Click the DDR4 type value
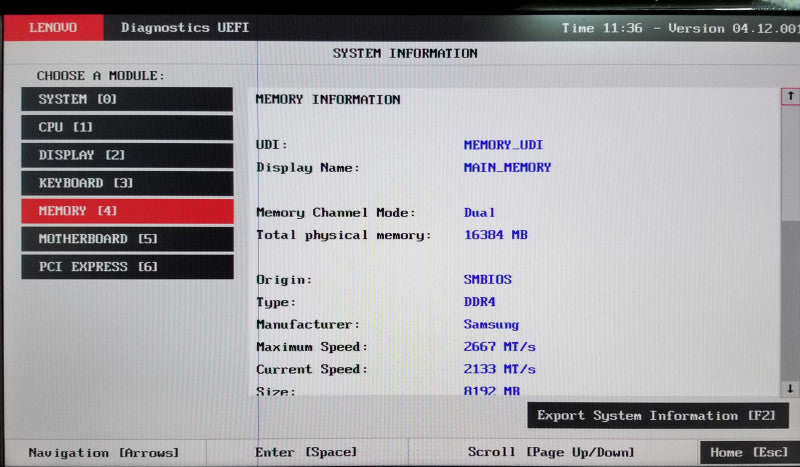This screenshot has height=467, width=800. coord(479,302)
